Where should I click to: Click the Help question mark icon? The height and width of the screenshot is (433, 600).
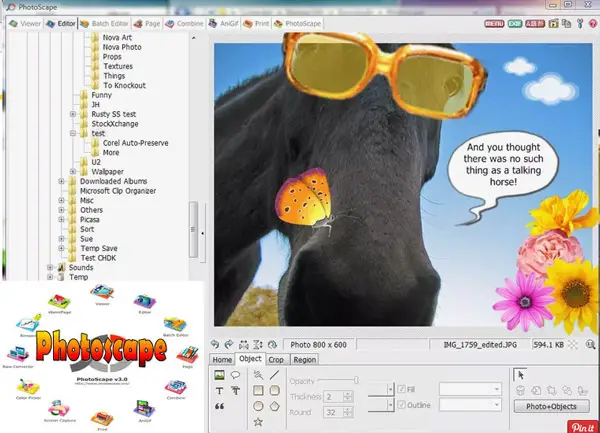pyautogui.click(x=593, y=23)
